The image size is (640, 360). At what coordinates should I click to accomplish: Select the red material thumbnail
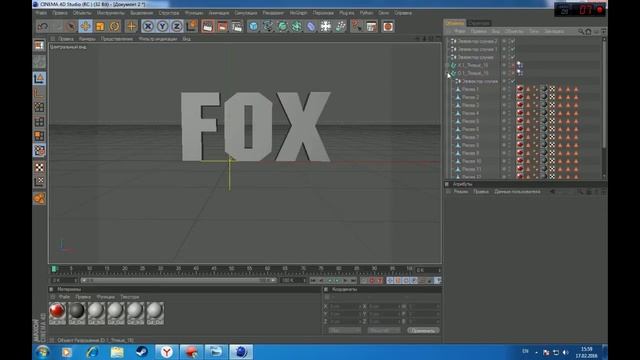pyautogui.click(x=57, y=313)
